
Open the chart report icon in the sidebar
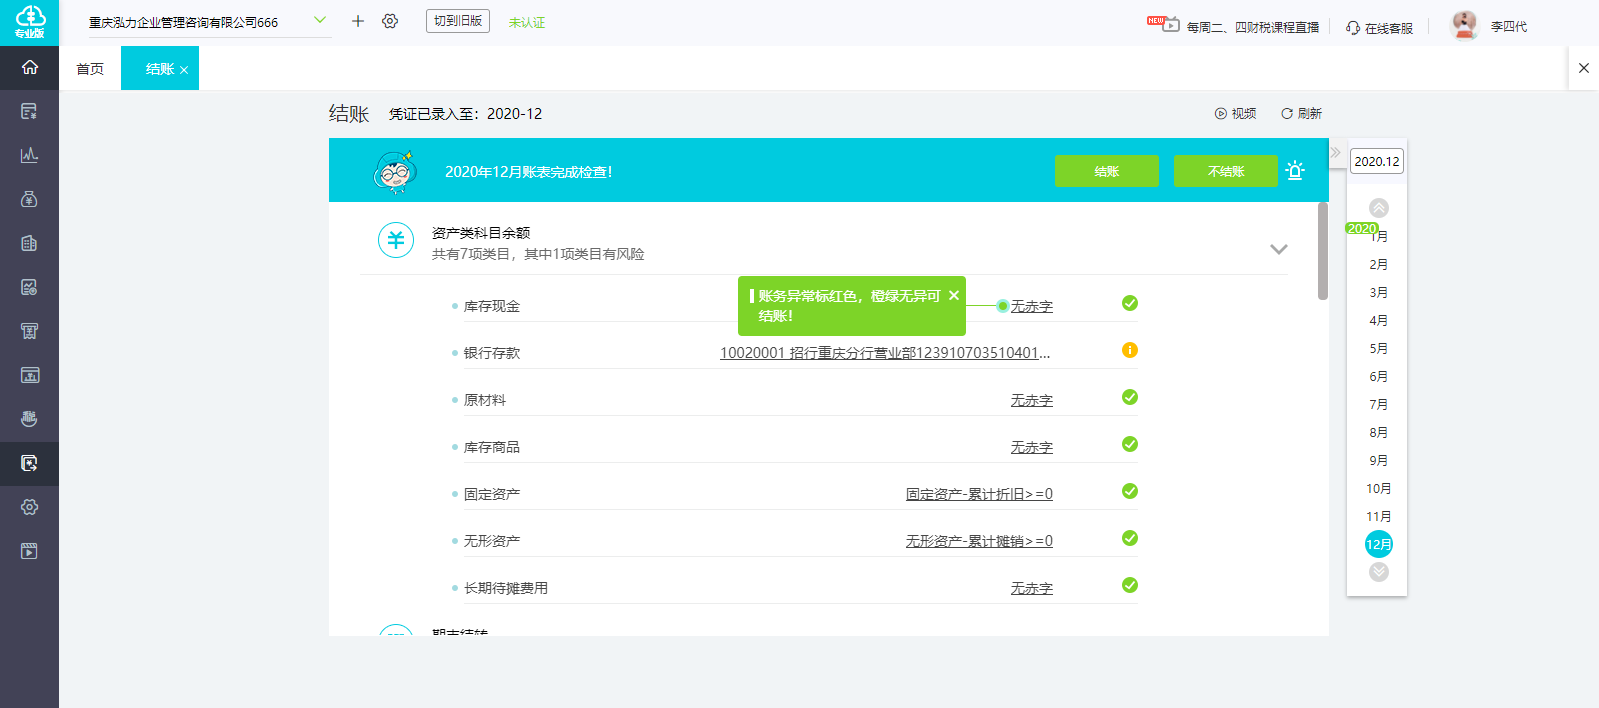[29, 155]
